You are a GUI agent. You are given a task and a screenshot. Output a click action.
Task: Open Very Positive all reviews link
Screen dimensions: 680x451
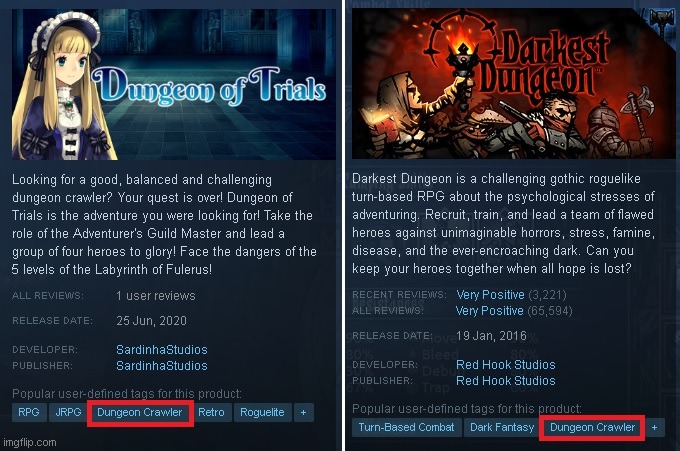pyautogui.click(x=490, y=310)
